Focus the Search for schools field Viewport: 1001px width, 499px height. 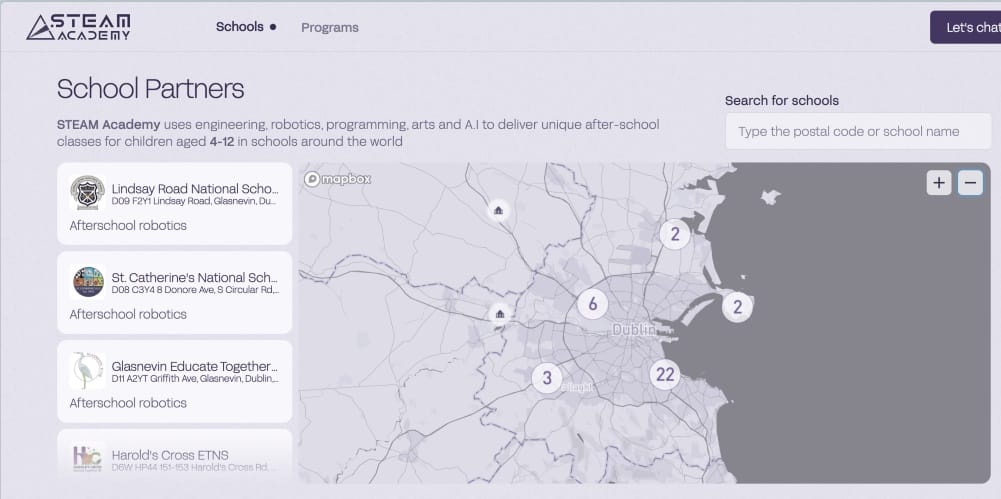(858, 131)
